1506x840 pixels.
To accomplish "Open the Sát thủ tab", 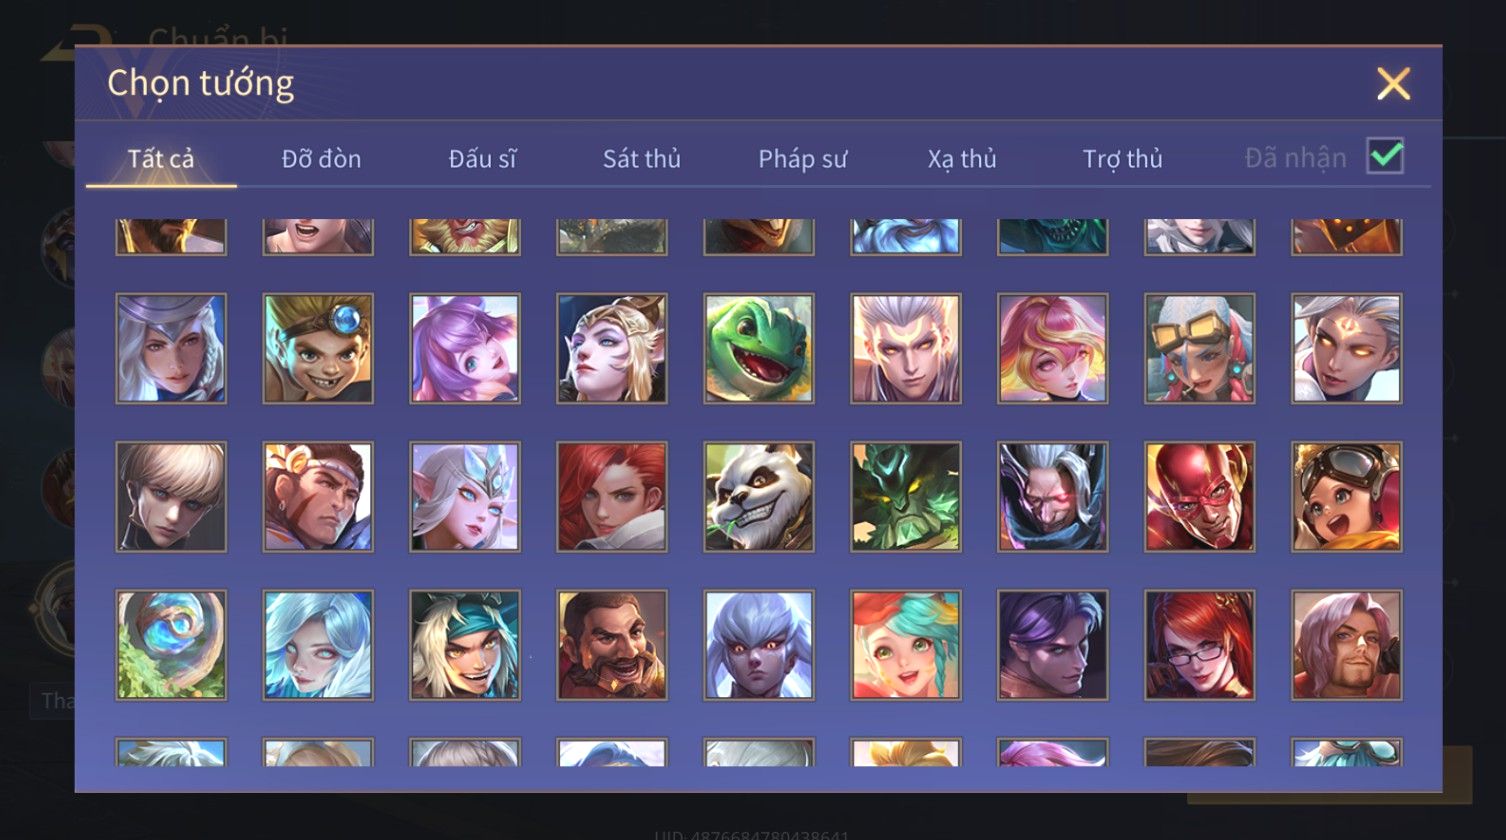I will (x=642, y=158).
